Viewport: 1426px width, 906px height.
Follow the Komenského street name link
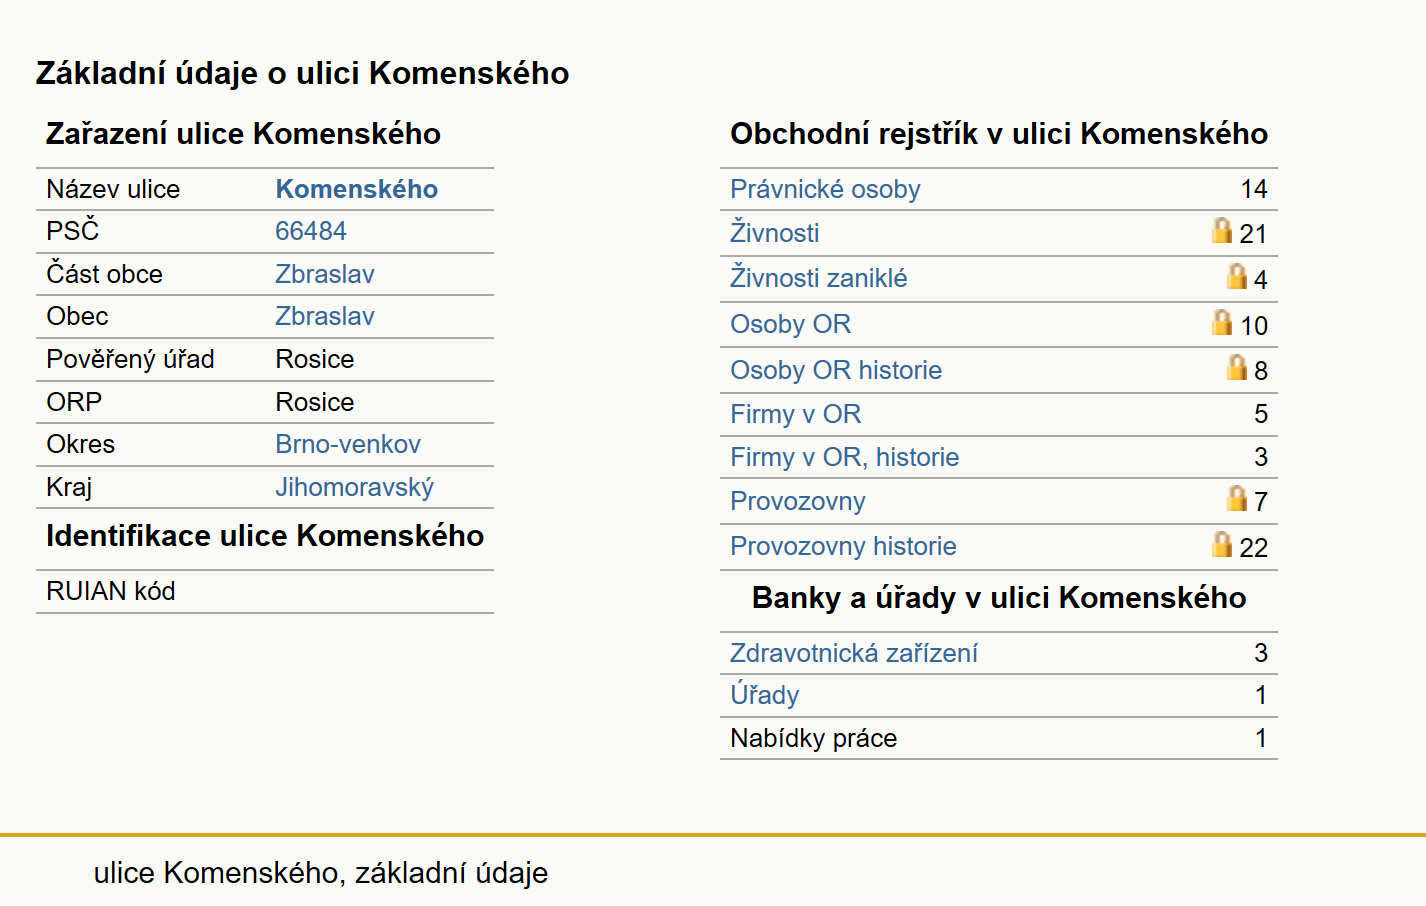(357, 189)
